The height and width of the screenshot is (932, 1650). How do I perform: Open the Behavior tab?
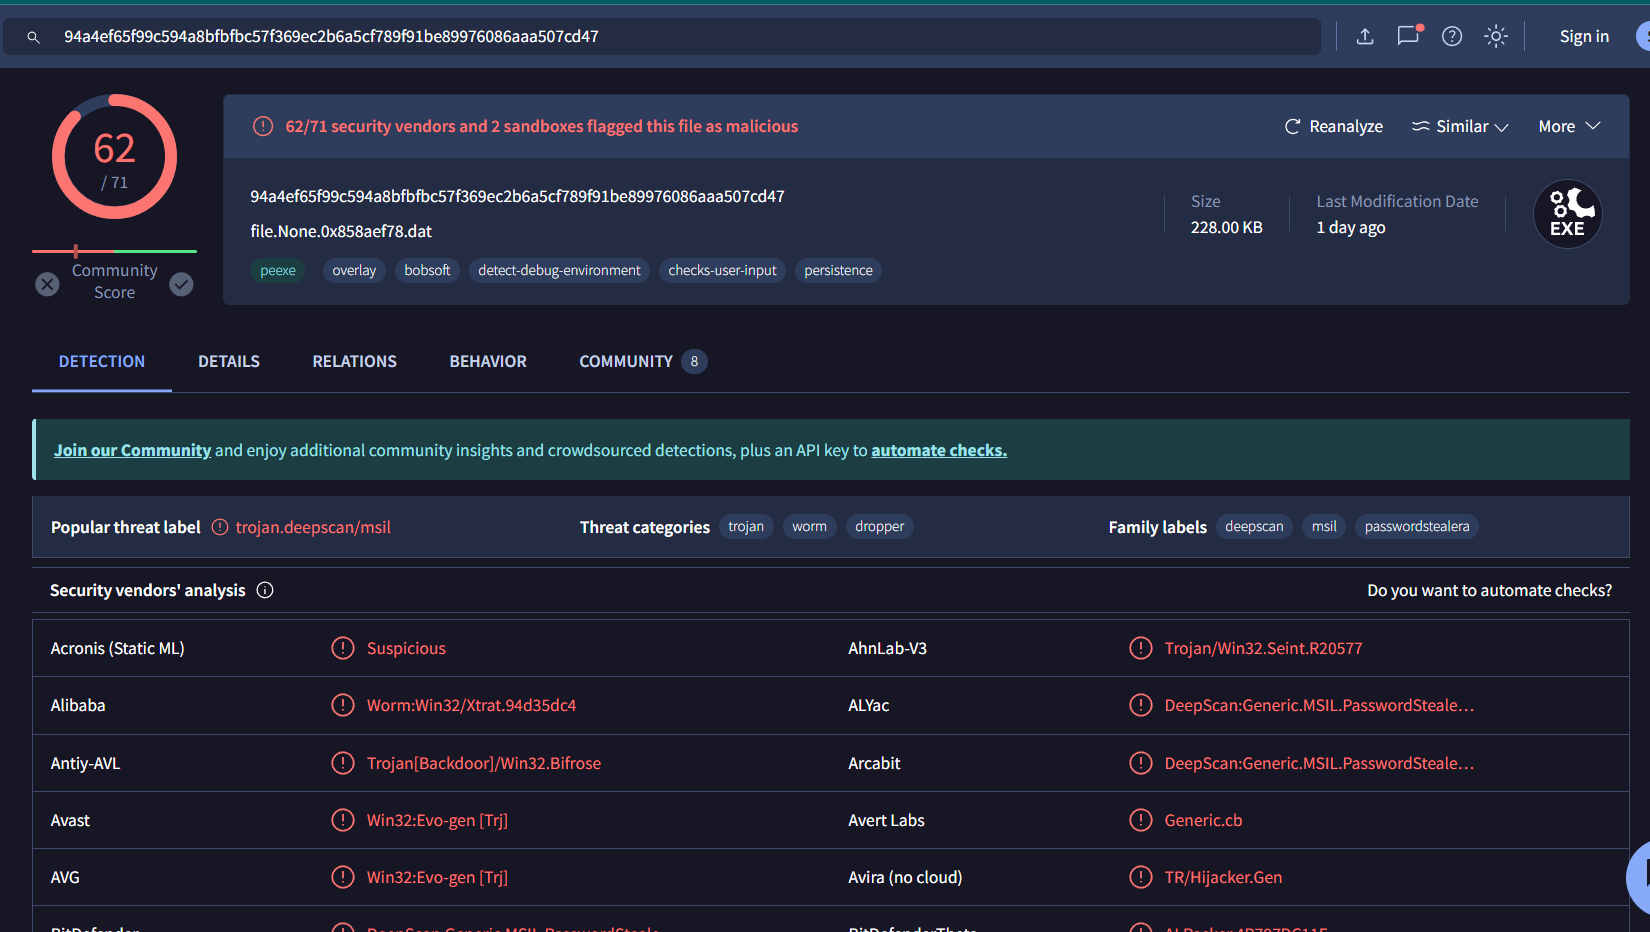pos(488,362)
